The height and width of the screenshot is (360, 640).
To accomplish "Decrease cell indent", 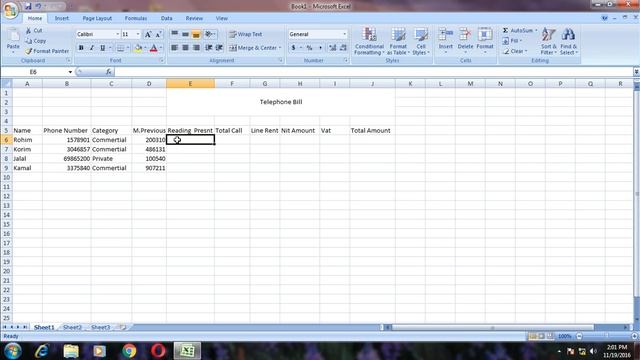I will point(209,48).
